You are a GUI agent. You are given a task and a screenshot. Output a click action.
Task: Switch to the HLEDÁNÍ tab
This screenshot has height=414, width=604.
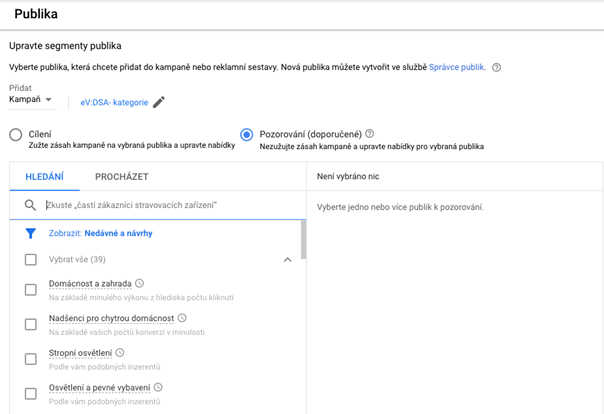coord(45,177)
